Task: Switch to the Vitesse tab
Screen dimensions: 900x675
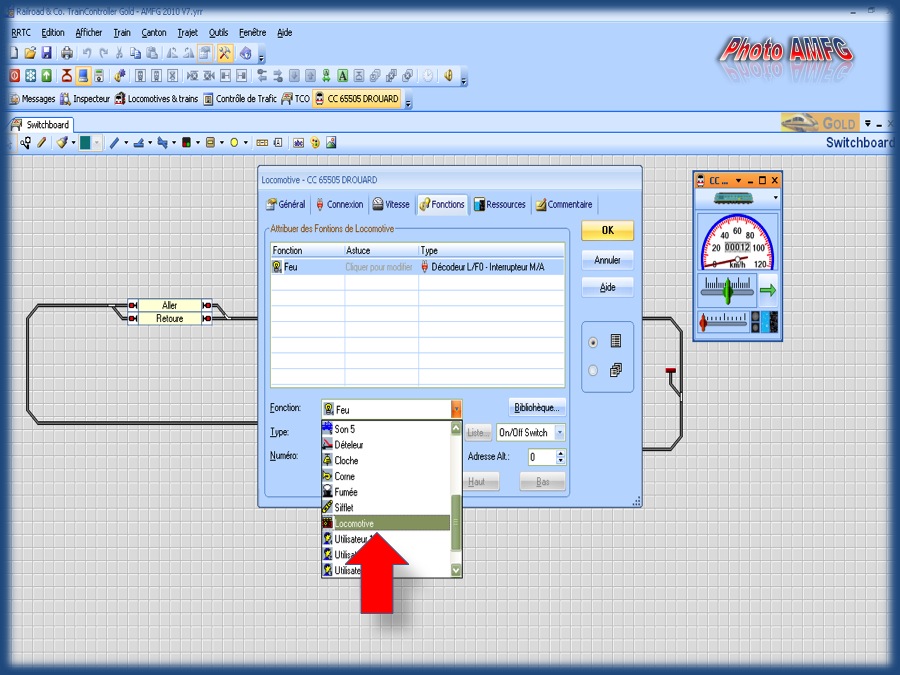Action: click(x=391, y=204)
